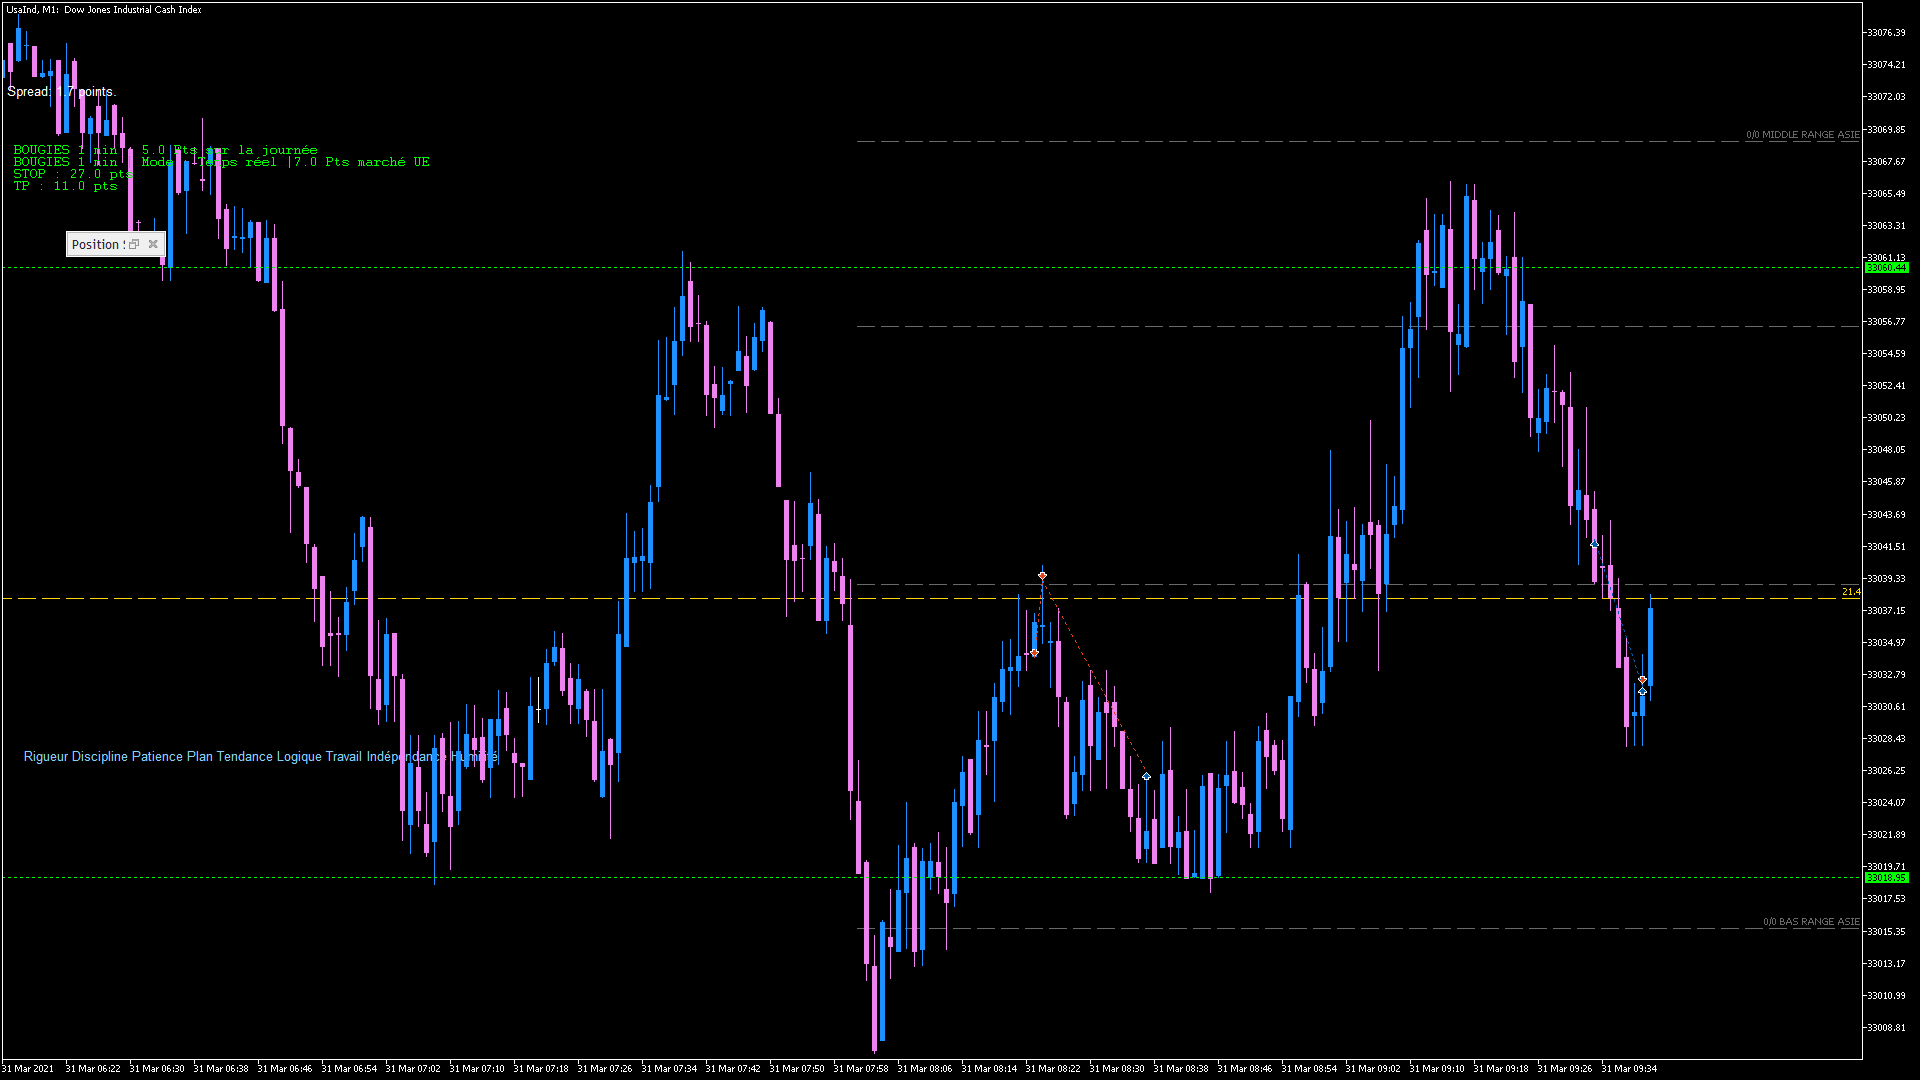Click 33076.39 on the price scale
1920x1080 pixels.
[1886, 33]
